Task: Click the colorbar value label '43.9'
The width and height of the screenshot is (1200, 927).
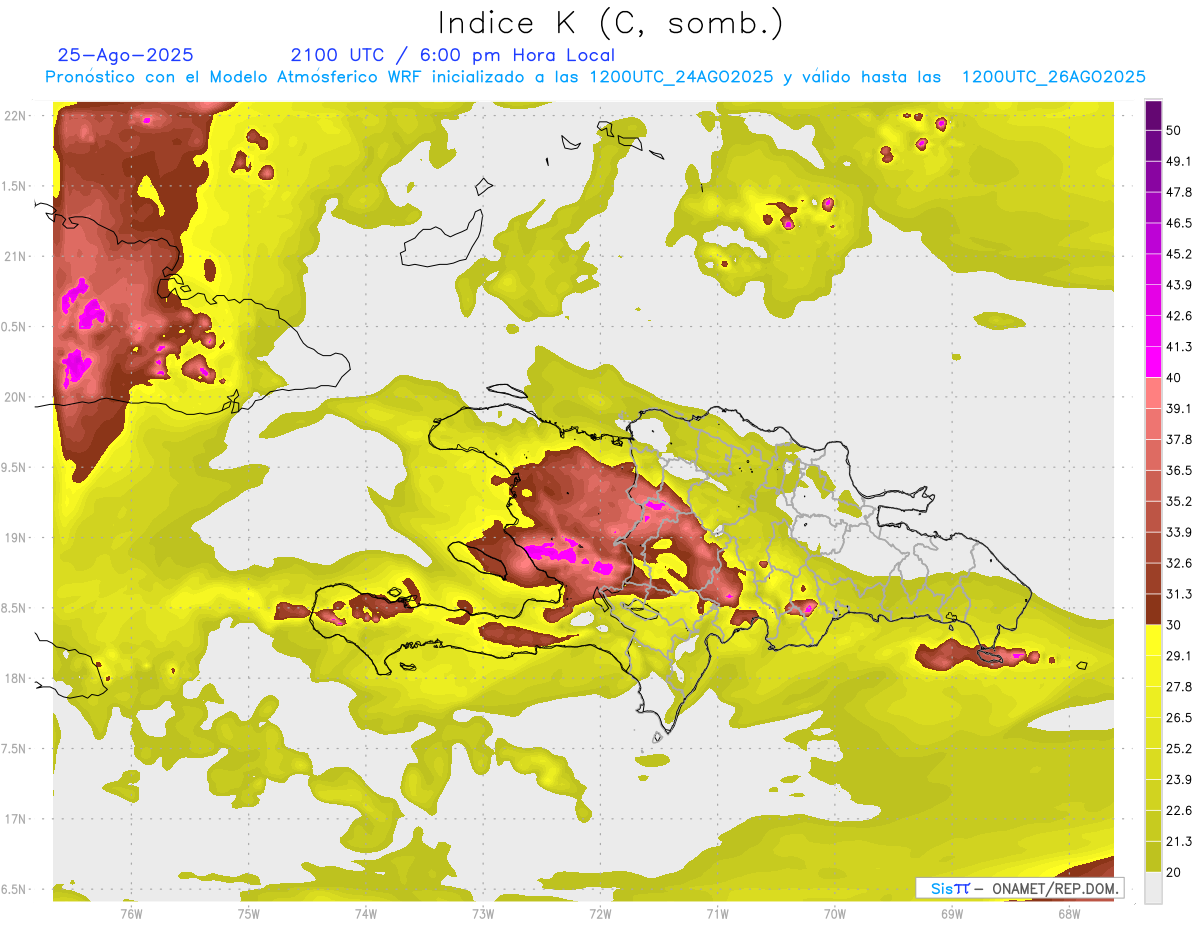Action: (x=1179, y=285)
